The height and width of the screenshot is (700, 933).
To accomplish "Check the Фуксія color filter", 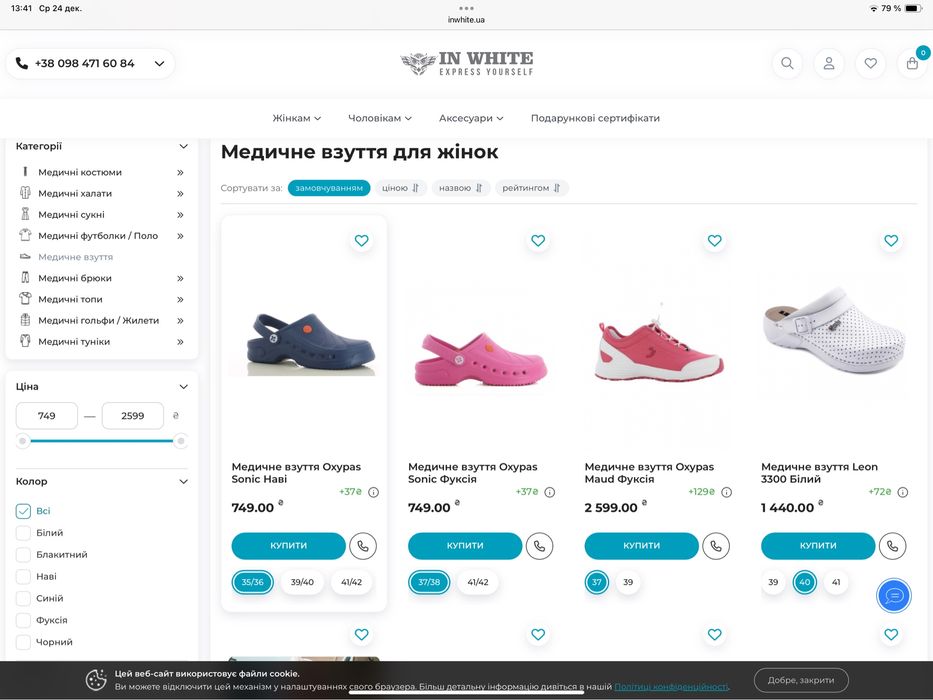I will point(23,620).
